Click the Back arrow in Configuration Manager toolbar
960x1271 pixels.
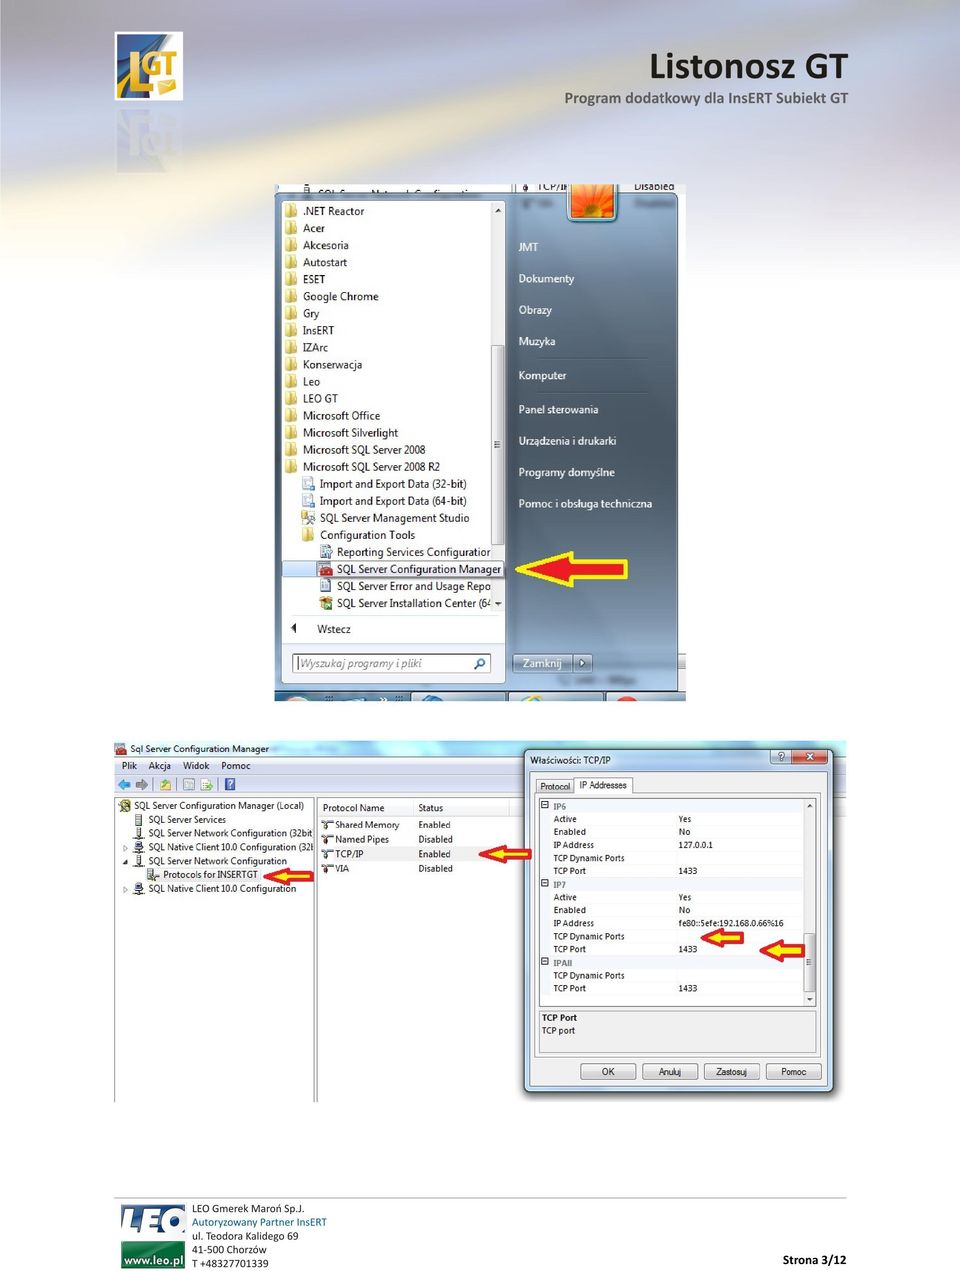coord(124,785)
